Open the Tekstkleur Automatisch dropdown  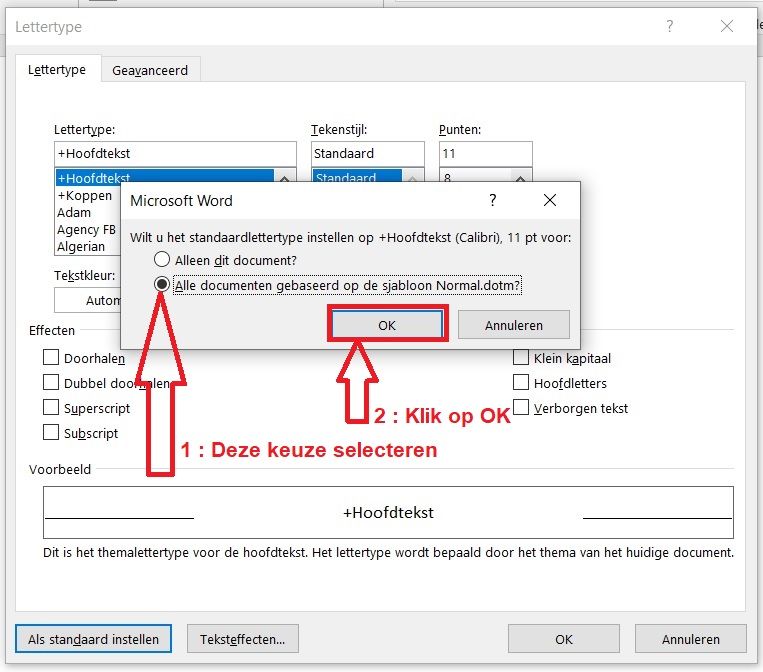(88, 300)
